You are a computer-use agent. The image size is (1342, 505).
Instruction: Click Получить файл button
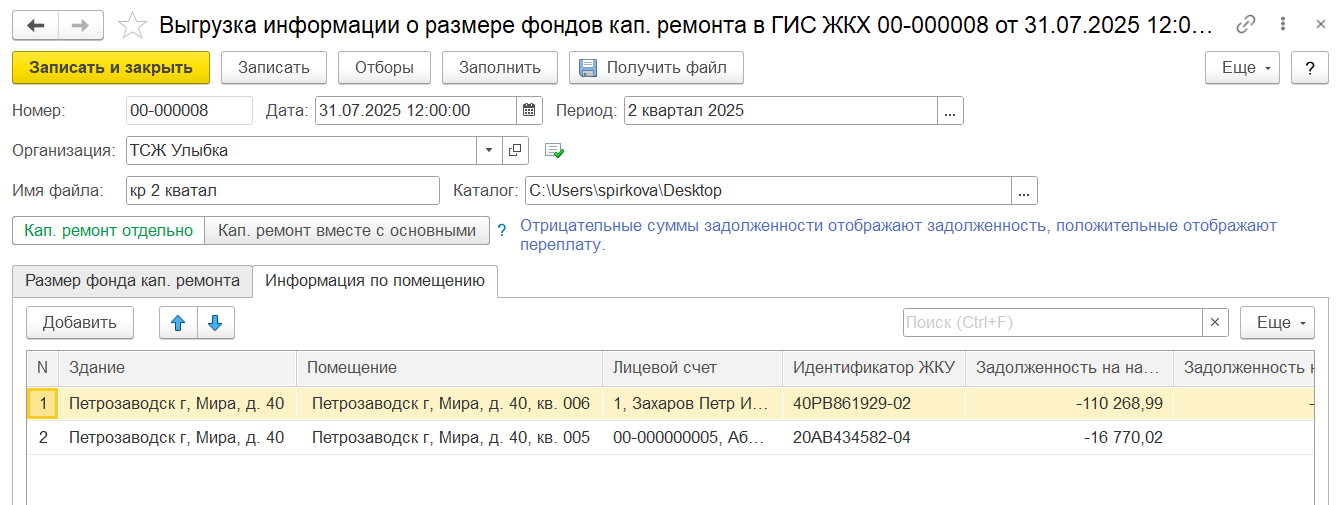(656, 68)
